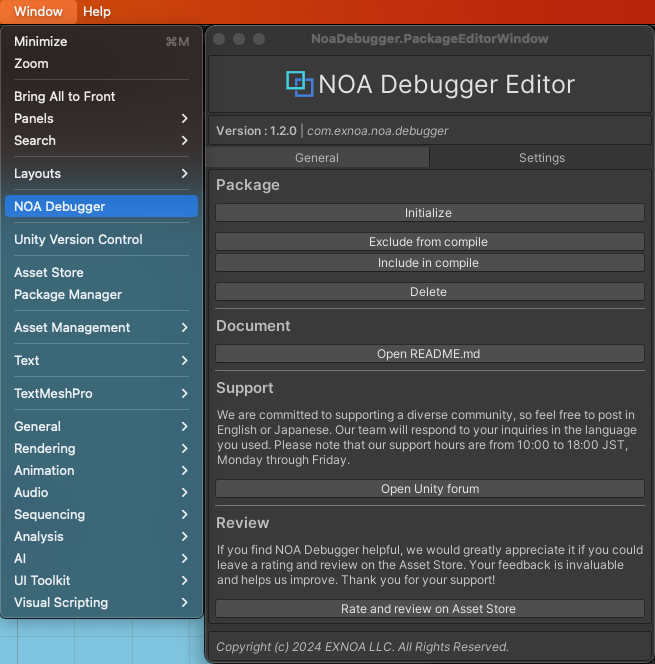
Task: Click the NoaDebugger.PackageEditorWindow title bar text
Action: (430, 39)
